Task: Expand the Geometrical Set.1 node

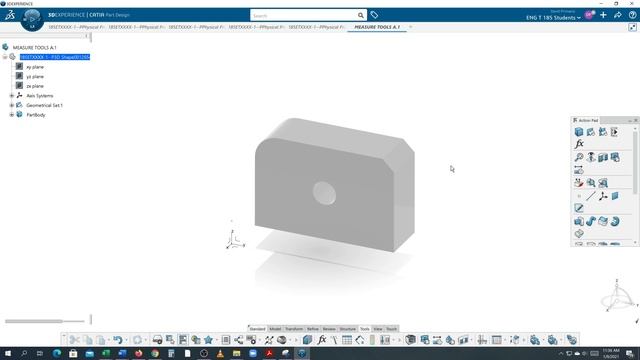Action: 12,105
